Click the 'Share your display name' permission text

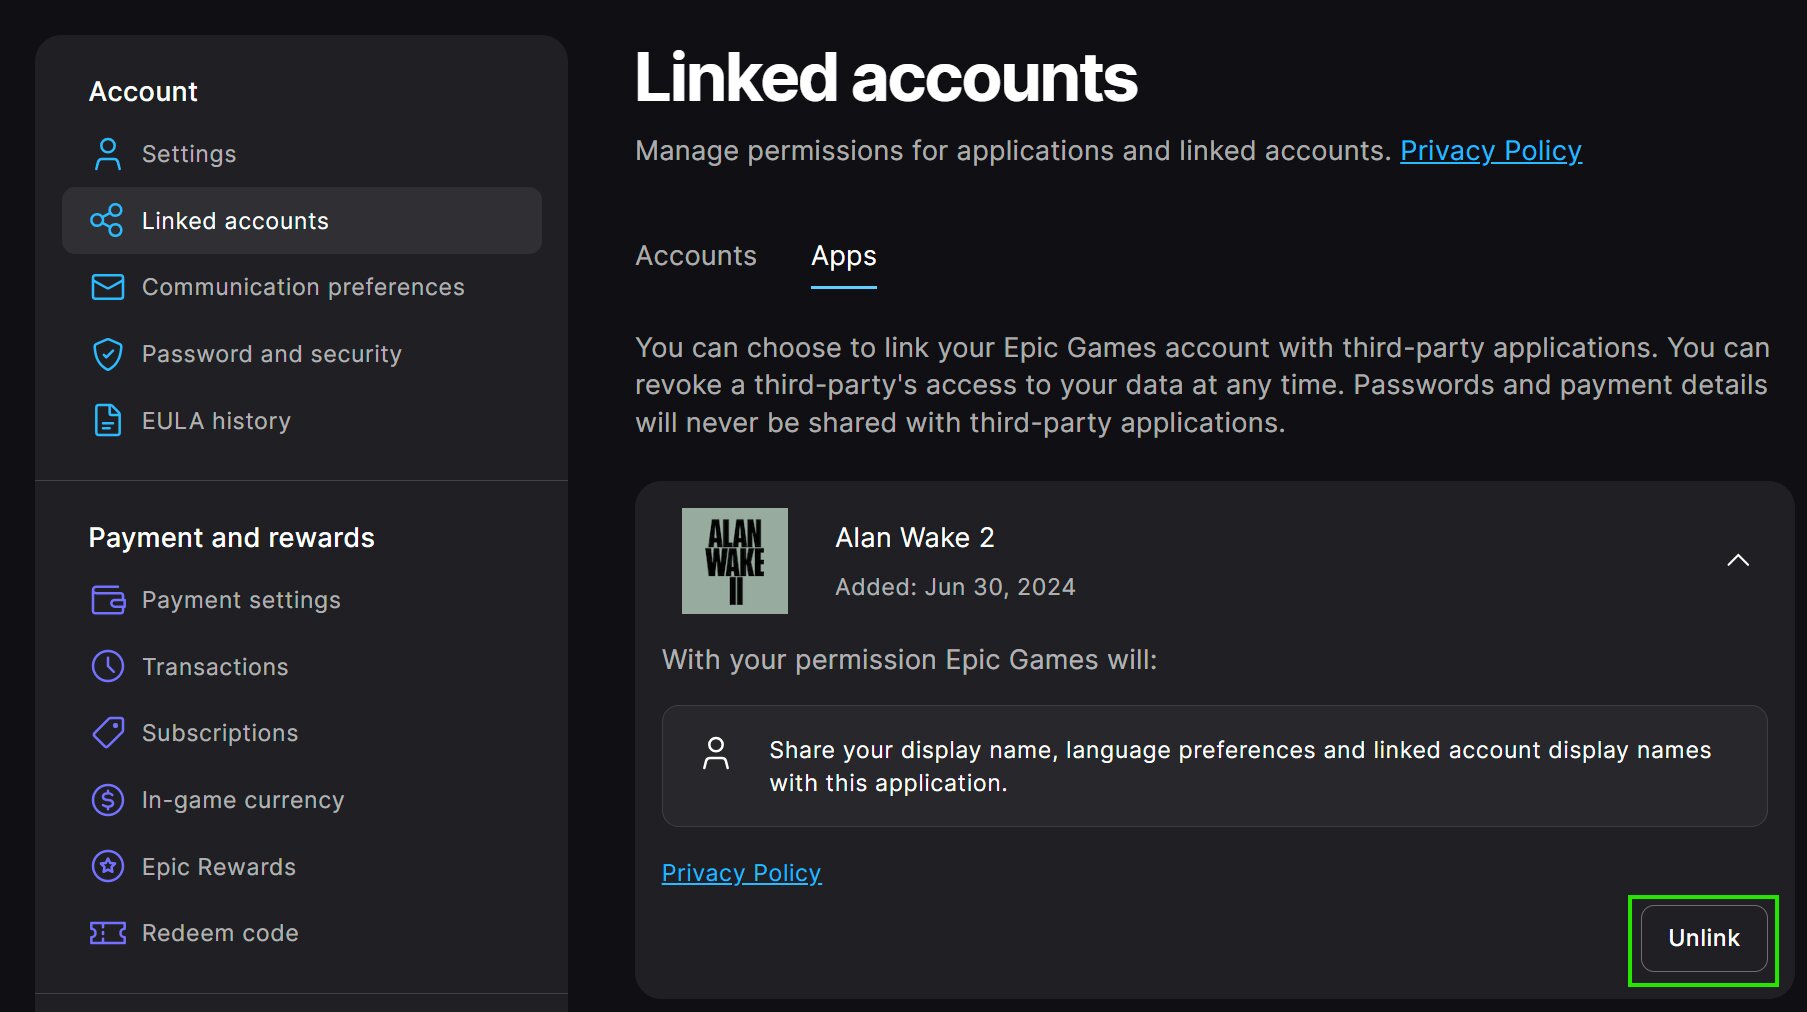tap(1240, 766)
